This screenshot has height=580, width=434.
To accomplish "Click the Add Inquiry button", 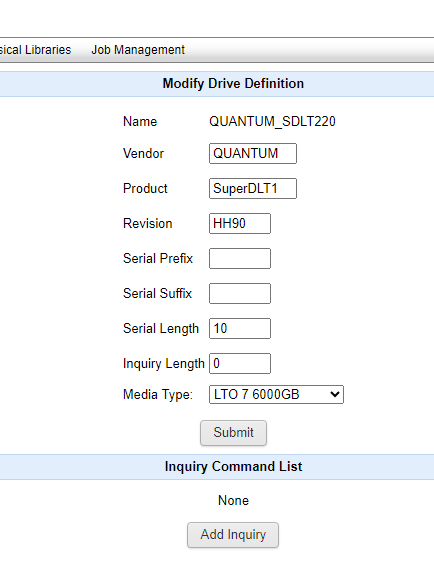I will click(233, 535).
